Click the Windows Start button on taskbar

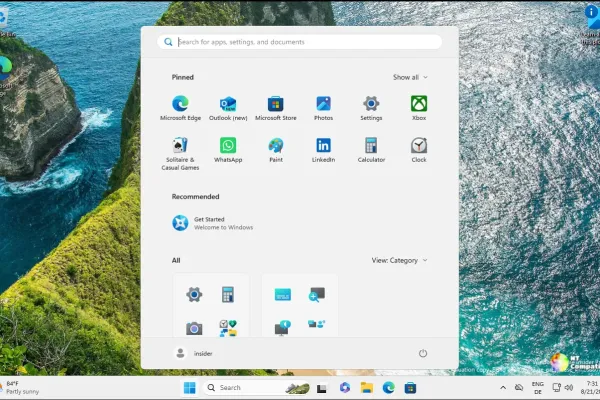tap(189, 388)
